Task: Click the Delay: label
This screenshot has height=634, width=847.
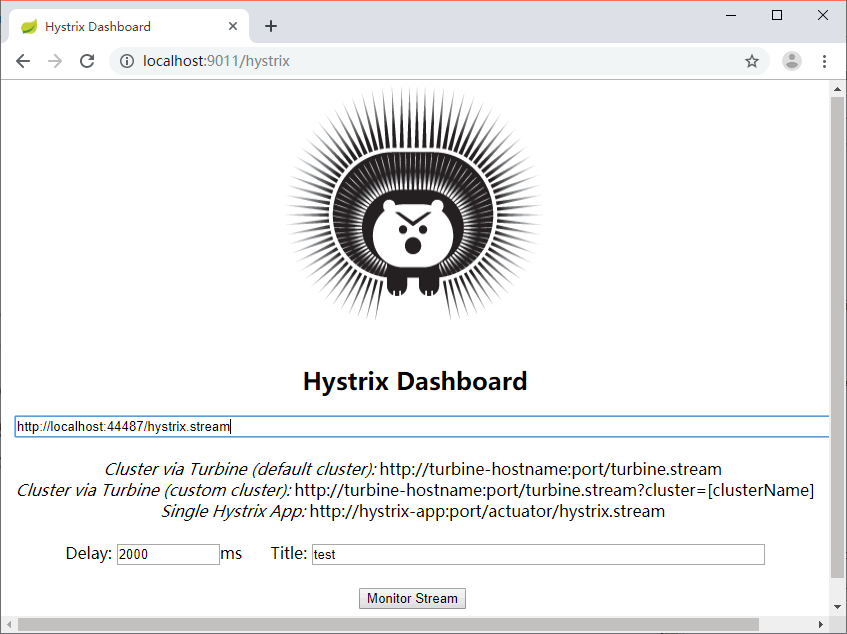Action: pyautogui.click(x=89, y=554)
